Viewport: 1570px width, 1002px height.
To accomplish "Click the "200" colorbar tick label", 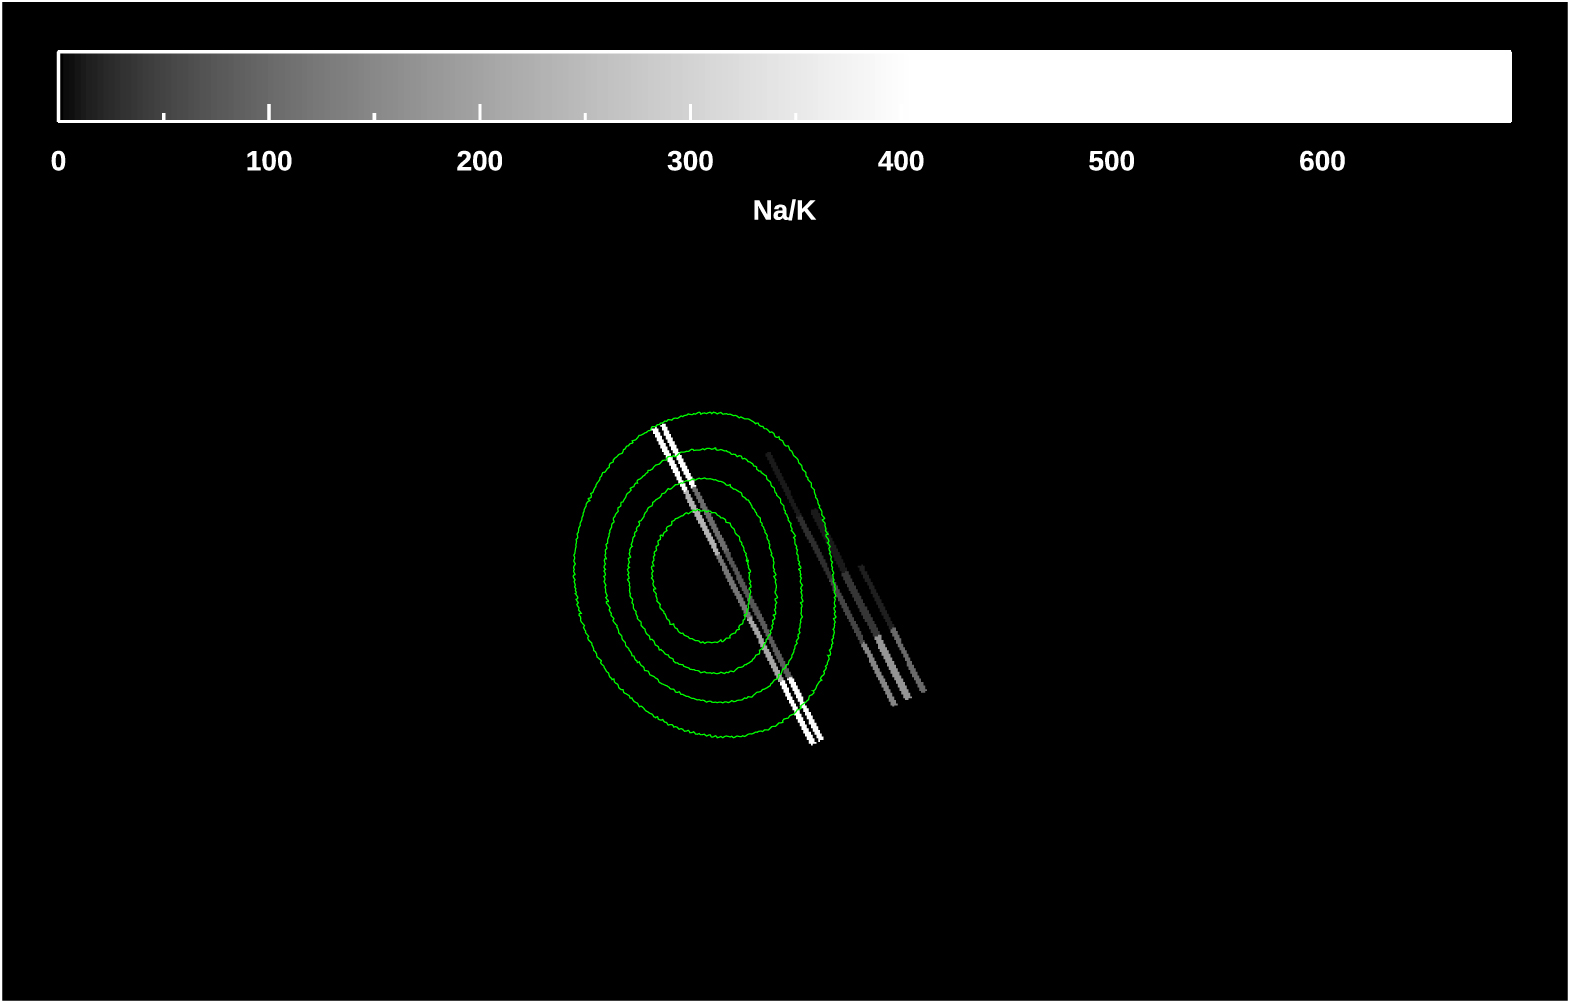I will 479,162.
